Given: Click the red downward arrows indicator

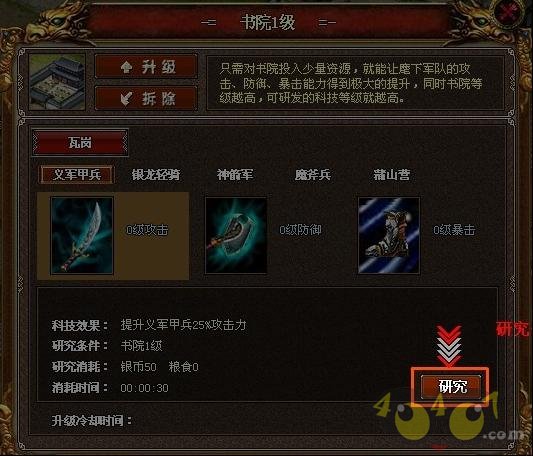Looking at the screenshot, I should coord(449,346).
